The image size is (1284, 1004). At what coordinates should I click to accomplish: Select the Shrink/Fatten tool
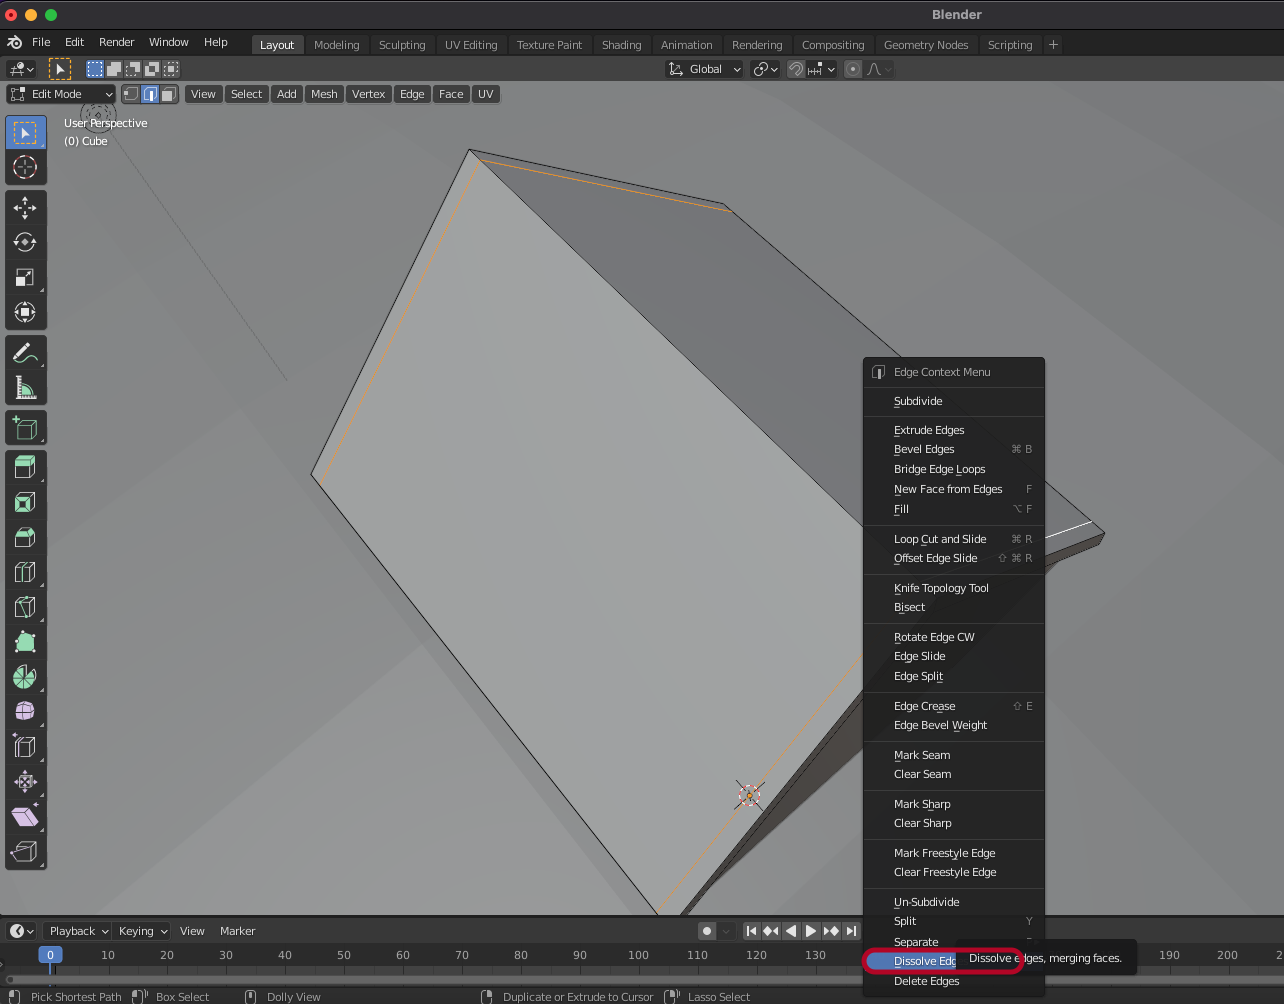point(25,782)
